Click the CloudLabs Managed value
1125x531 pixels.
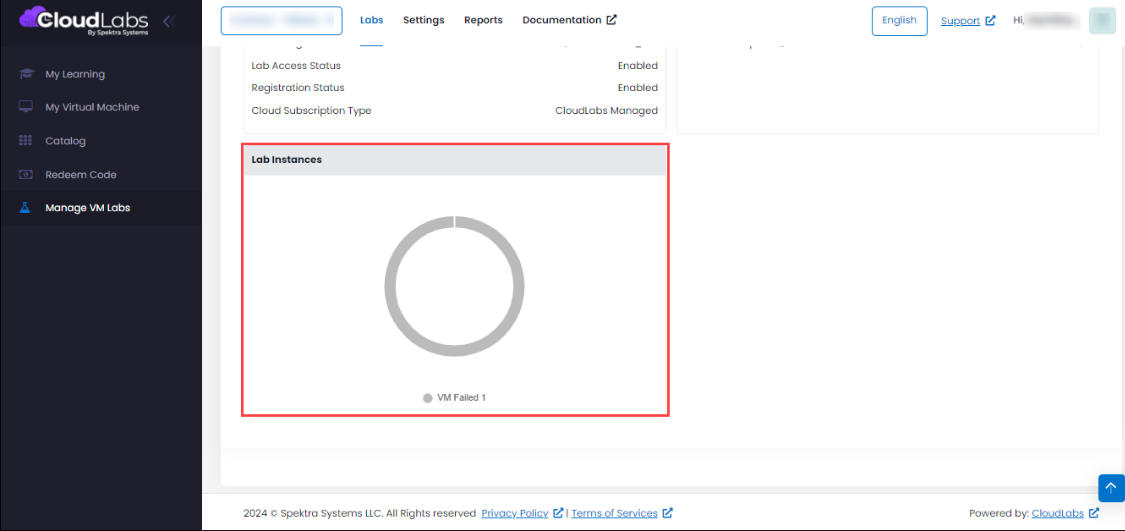[606, 111]
